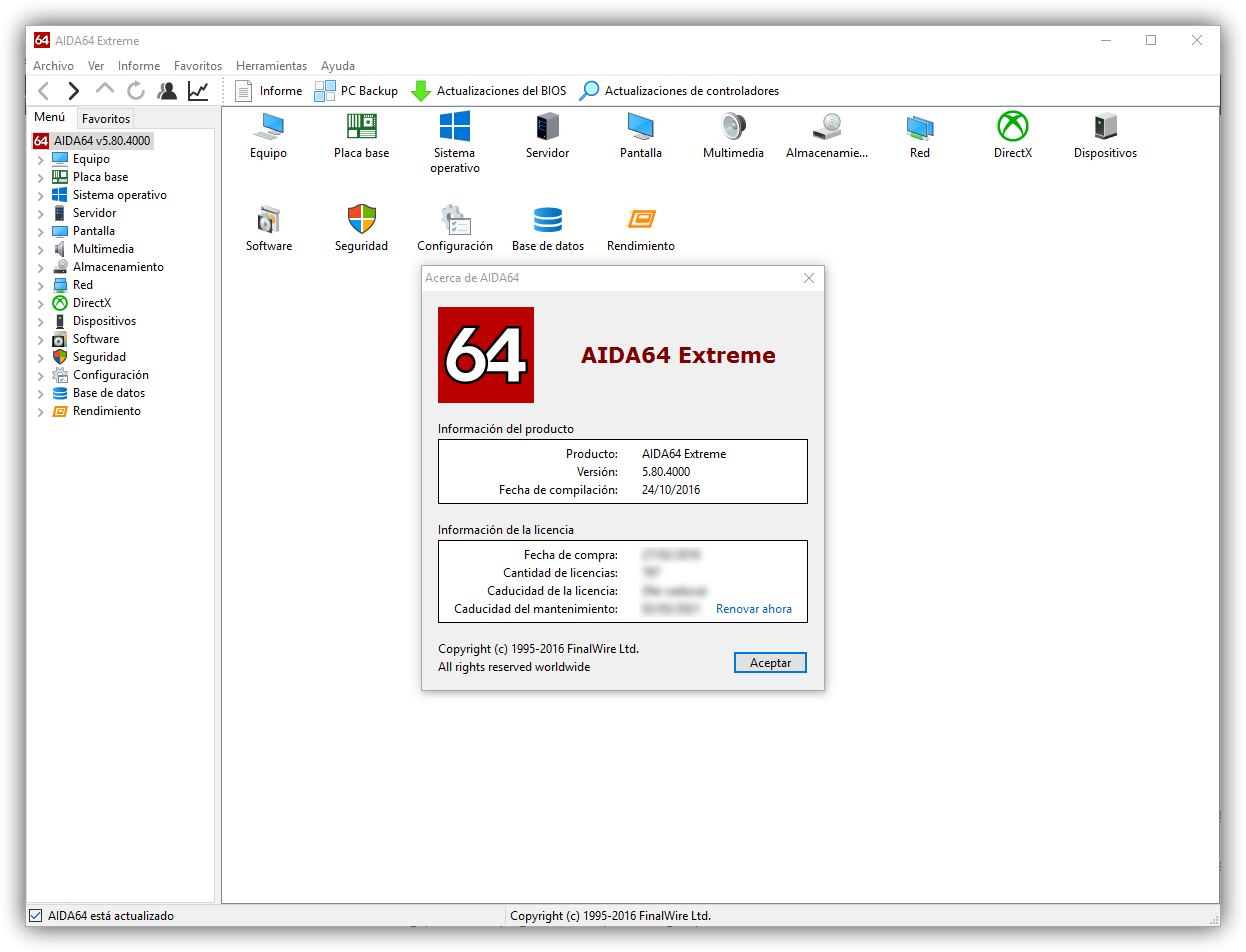Select the Sistema operativo Windows icon
The height and width of the screenshot is (952, 1246).
(x=454, y=126)
